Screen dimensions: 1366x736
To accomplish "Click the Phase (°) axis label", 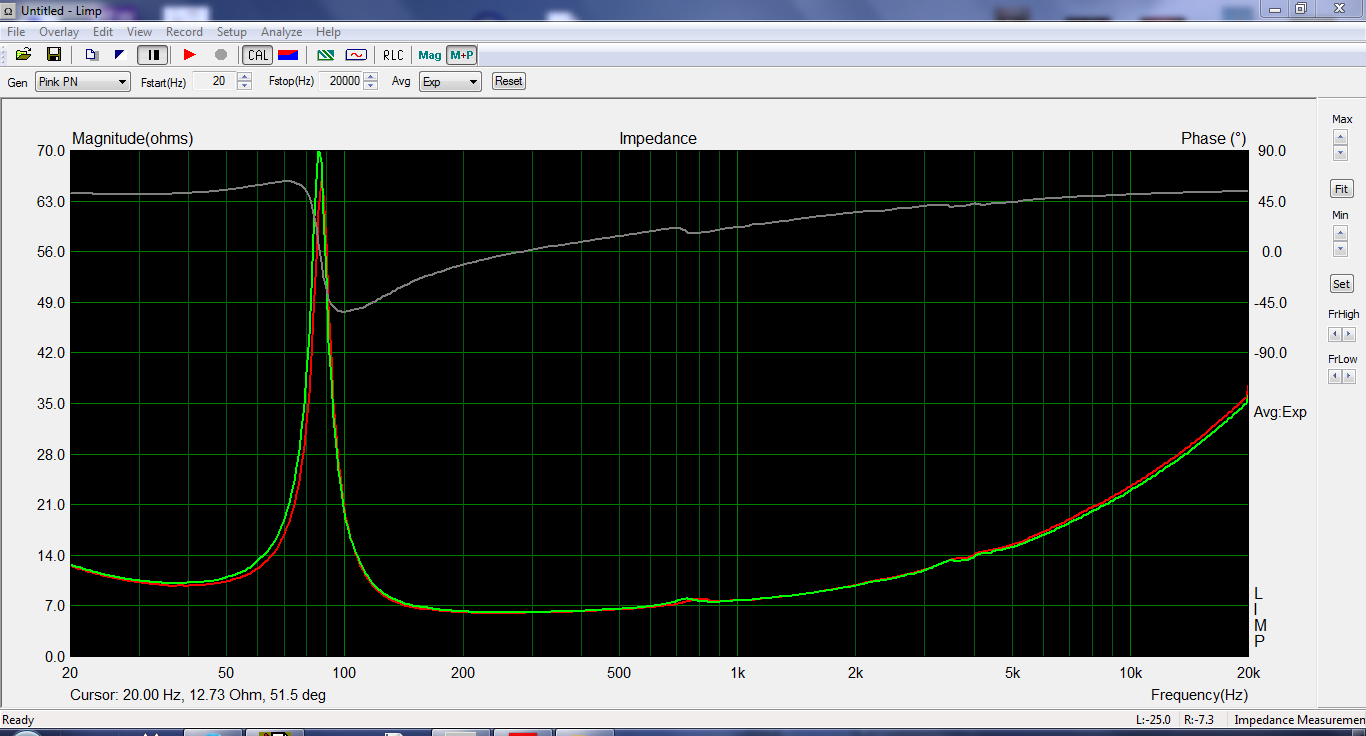I will click(1213, 139).
